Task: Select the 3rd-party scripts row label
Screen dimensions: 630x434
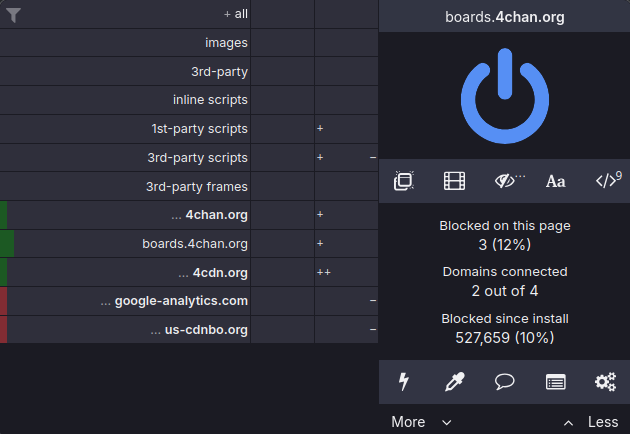Action: tap(197, 158)
